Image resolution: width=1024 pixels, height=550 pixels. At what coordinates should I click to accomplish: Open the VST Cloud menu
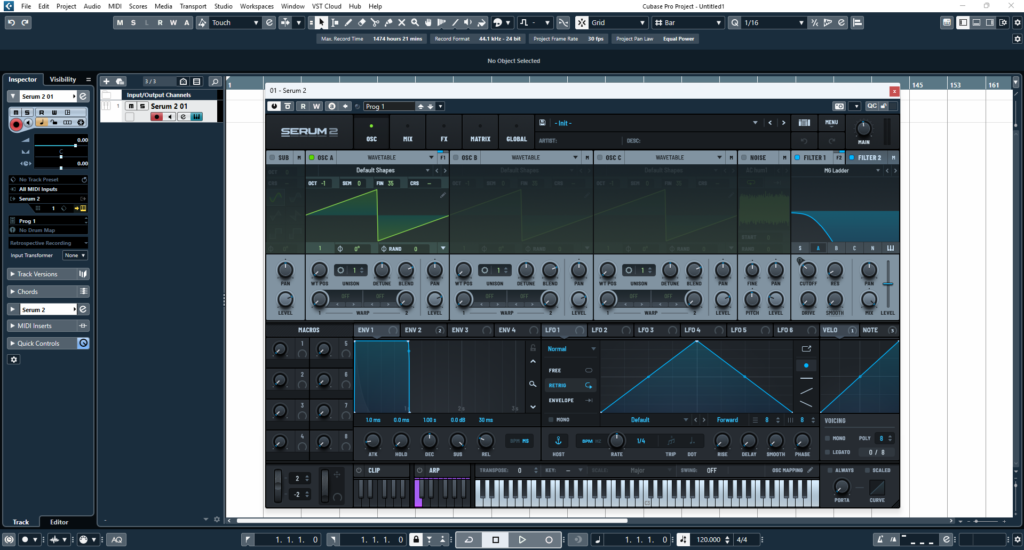(327, 6)
